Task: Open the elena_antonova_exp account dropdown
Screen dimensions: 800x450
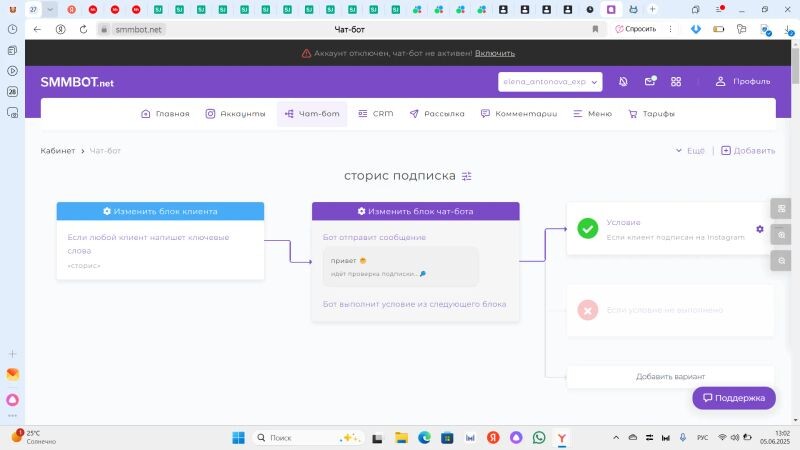Action: pos(550,82)
